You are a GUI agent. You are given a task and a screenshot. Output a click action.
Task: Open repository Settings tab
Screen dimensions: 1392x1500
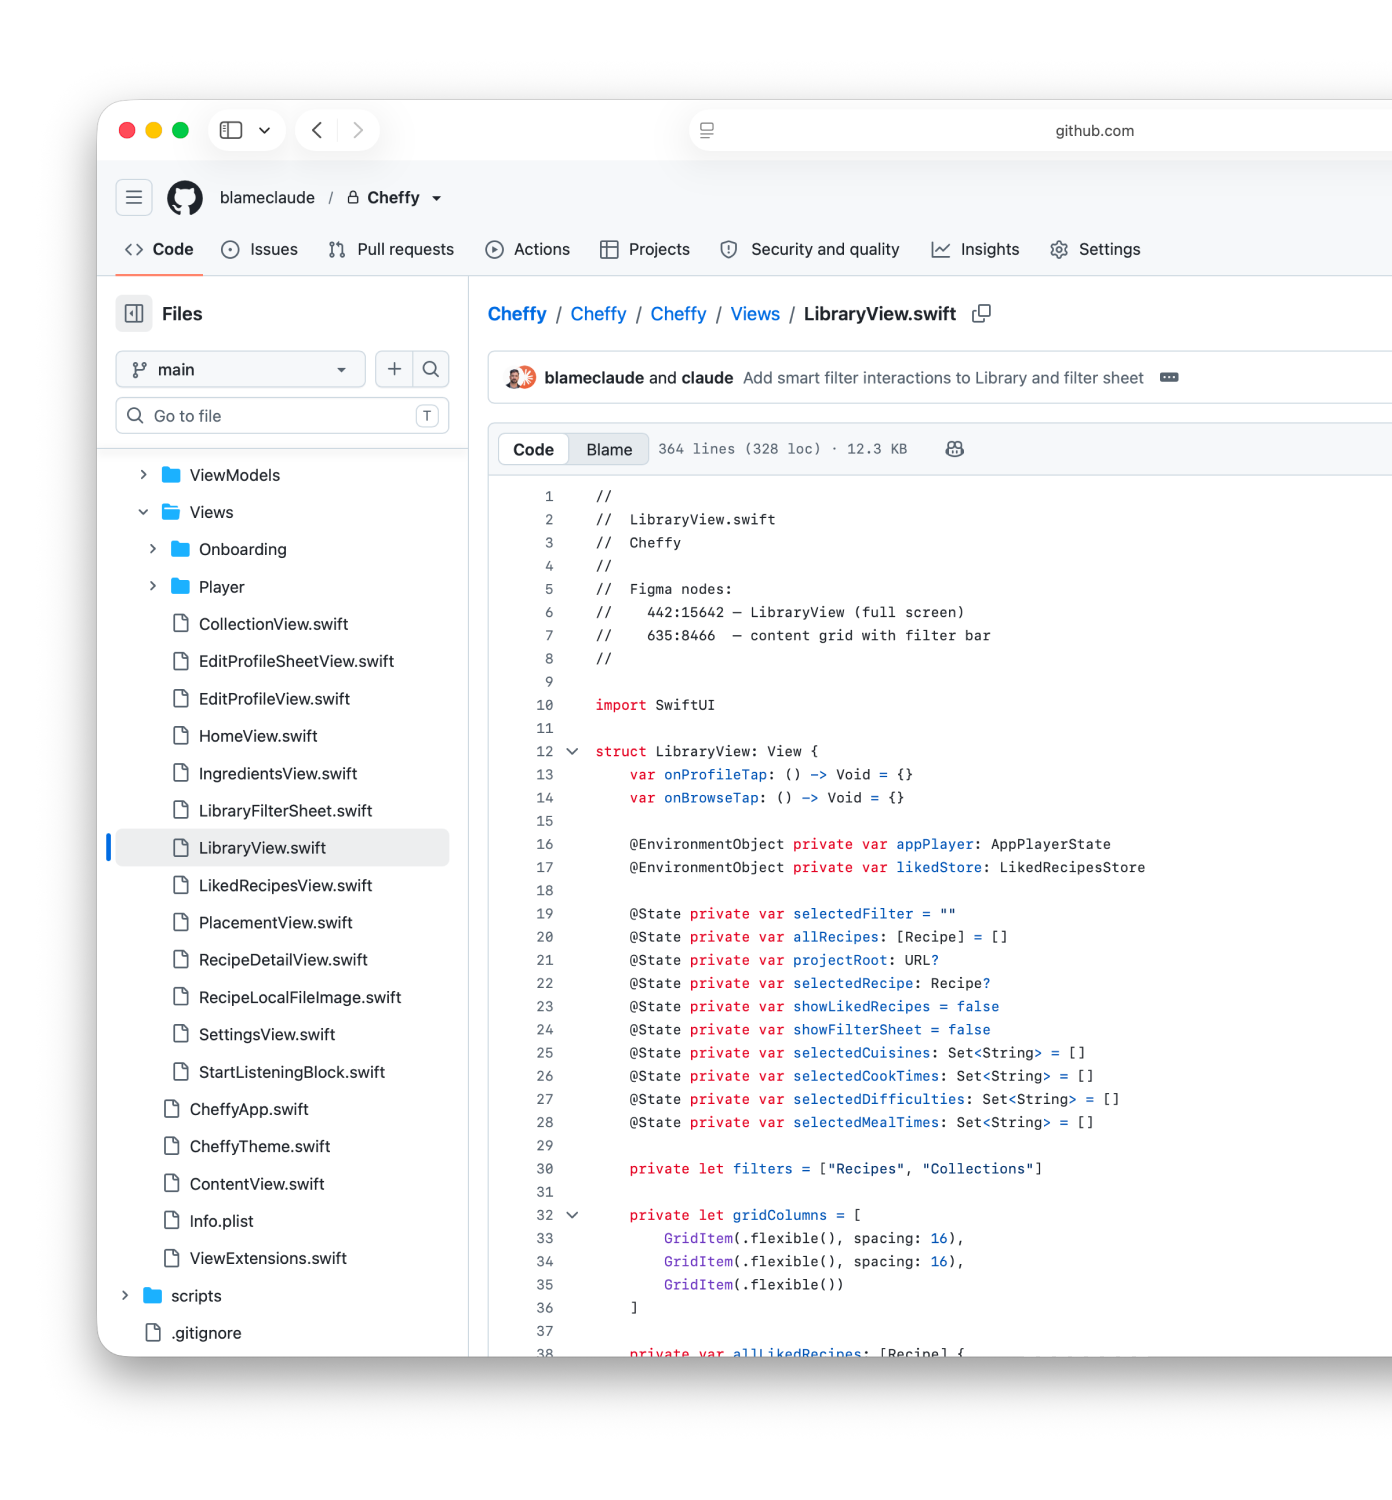[1095, 249]
